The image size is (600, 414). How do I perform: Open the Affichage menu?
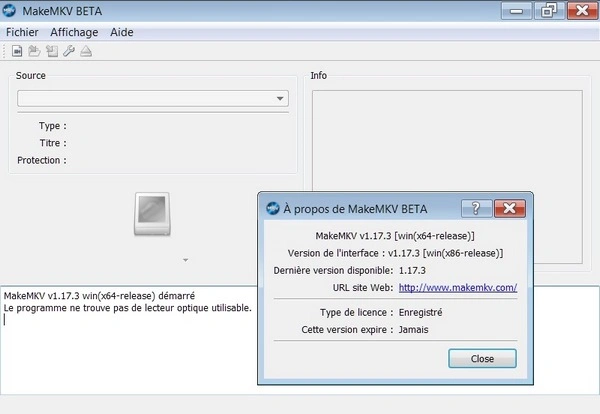point(83,32)
